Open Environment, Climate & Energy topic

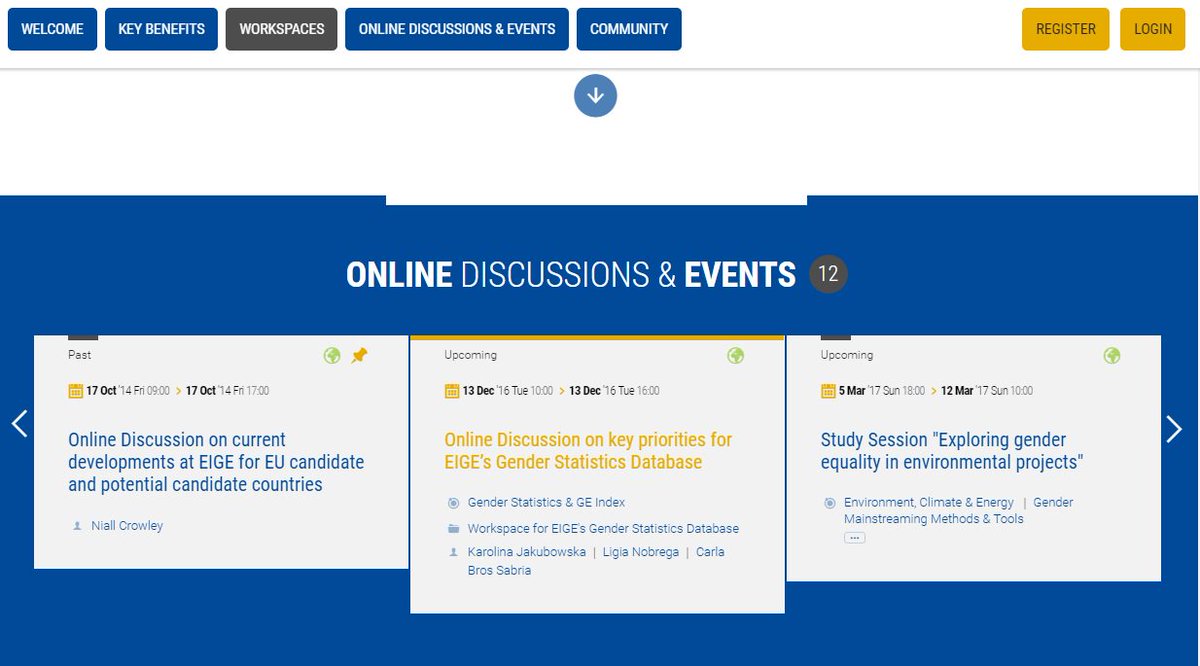929,503
